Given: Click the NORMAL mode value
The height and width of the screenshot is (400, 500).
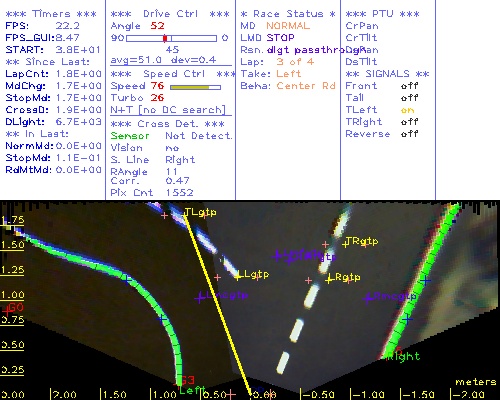Looking at the screenshot, I should coord(288,26).
